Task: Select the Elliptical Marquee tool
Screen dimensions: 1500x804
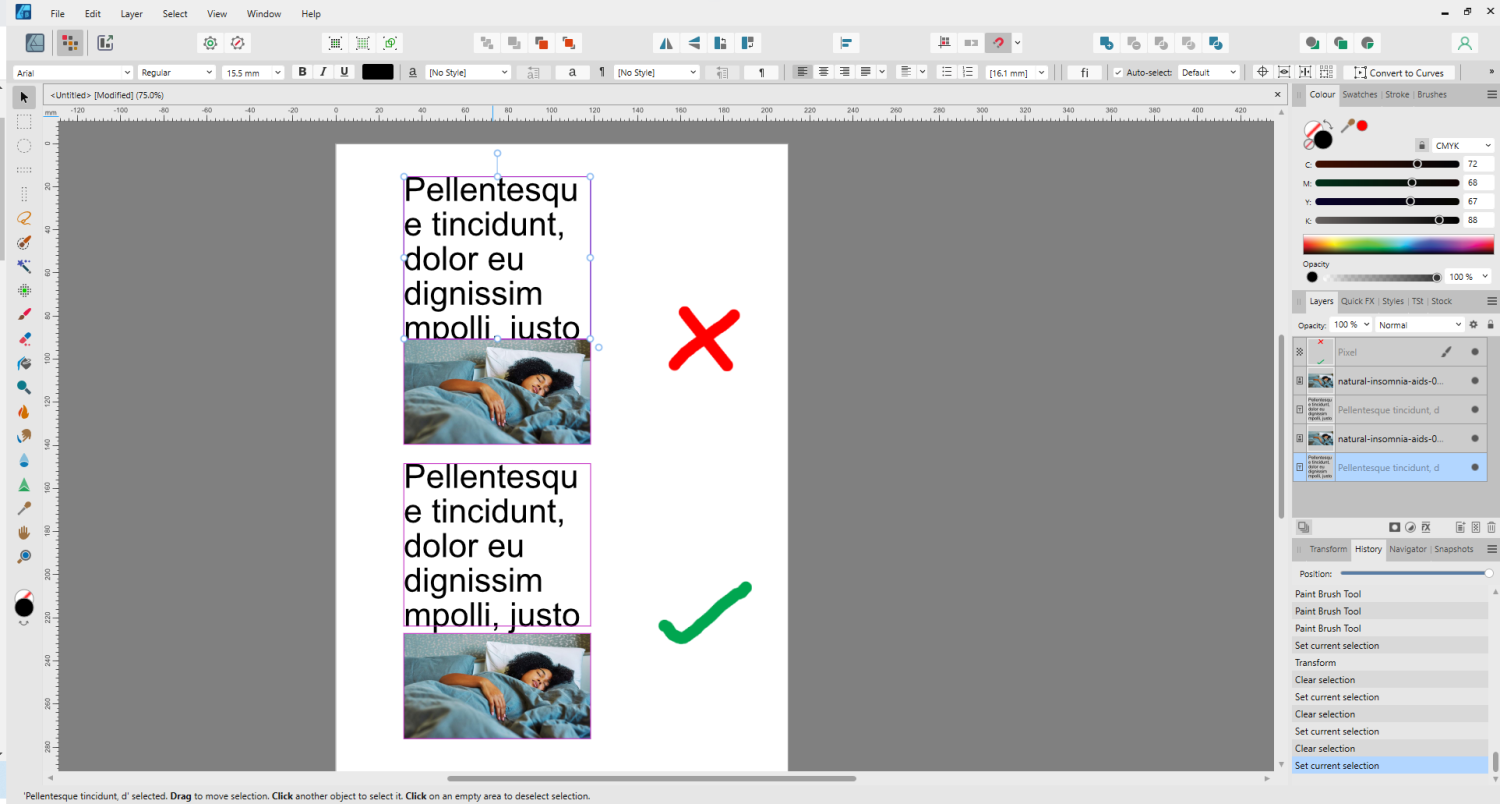Action: click(x=24, y=145)
